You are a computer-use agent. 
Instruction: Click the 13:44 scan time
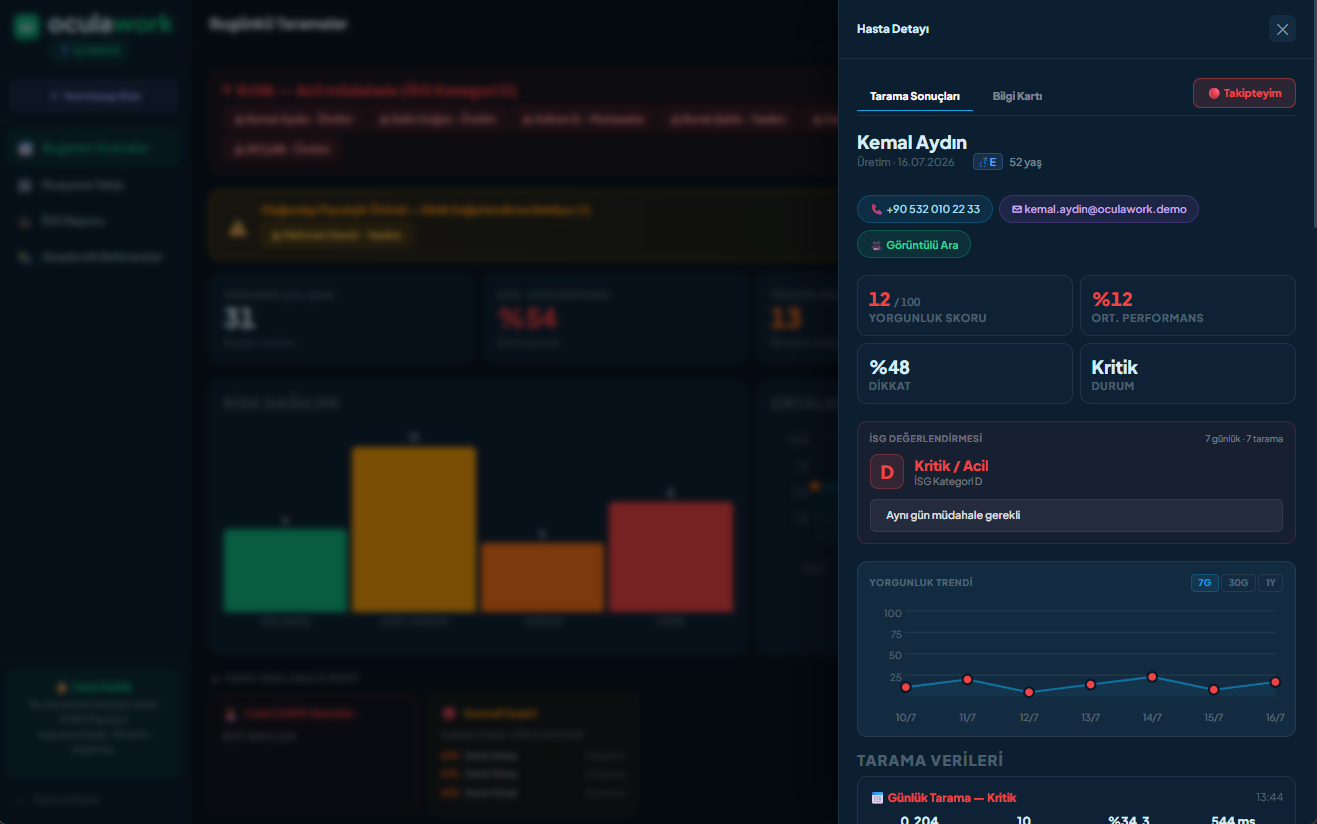(1269, 798)
